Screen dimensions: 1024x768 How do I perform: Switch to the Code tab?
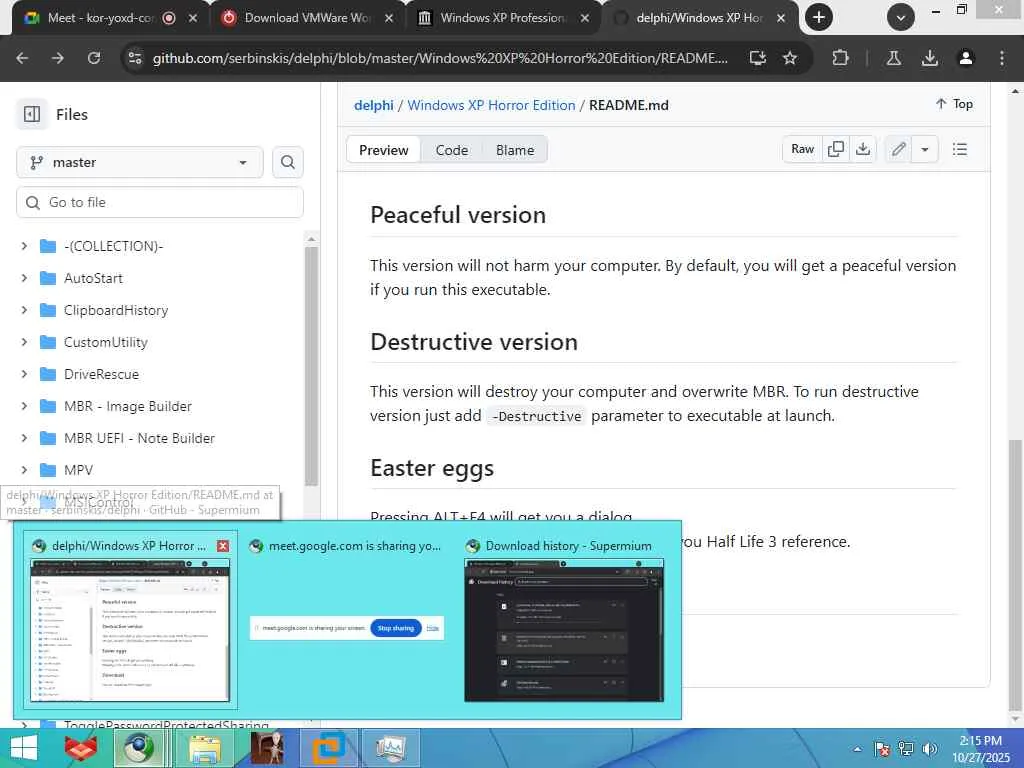tap(451, 150)
